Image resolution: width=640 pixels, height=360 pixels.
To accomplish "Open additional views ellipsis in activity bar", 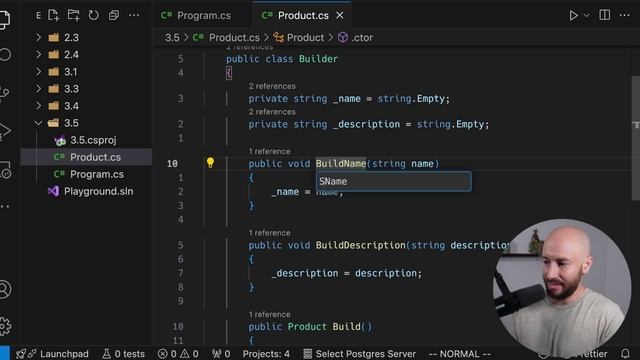I will (x=5, y=207).
